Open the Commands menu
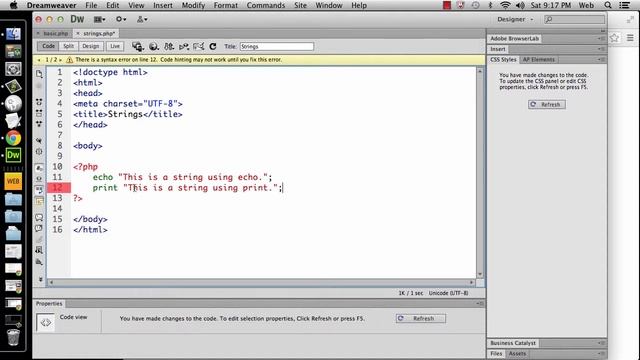Image resolution: width=640 pixels, height=360 pixels. (x=266, y=5)
